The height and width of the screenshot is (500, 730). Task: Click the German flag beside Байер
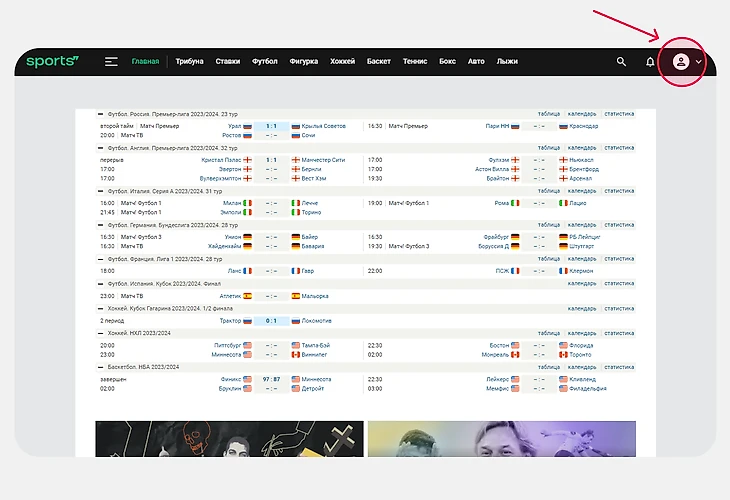[x=296, y=237]
